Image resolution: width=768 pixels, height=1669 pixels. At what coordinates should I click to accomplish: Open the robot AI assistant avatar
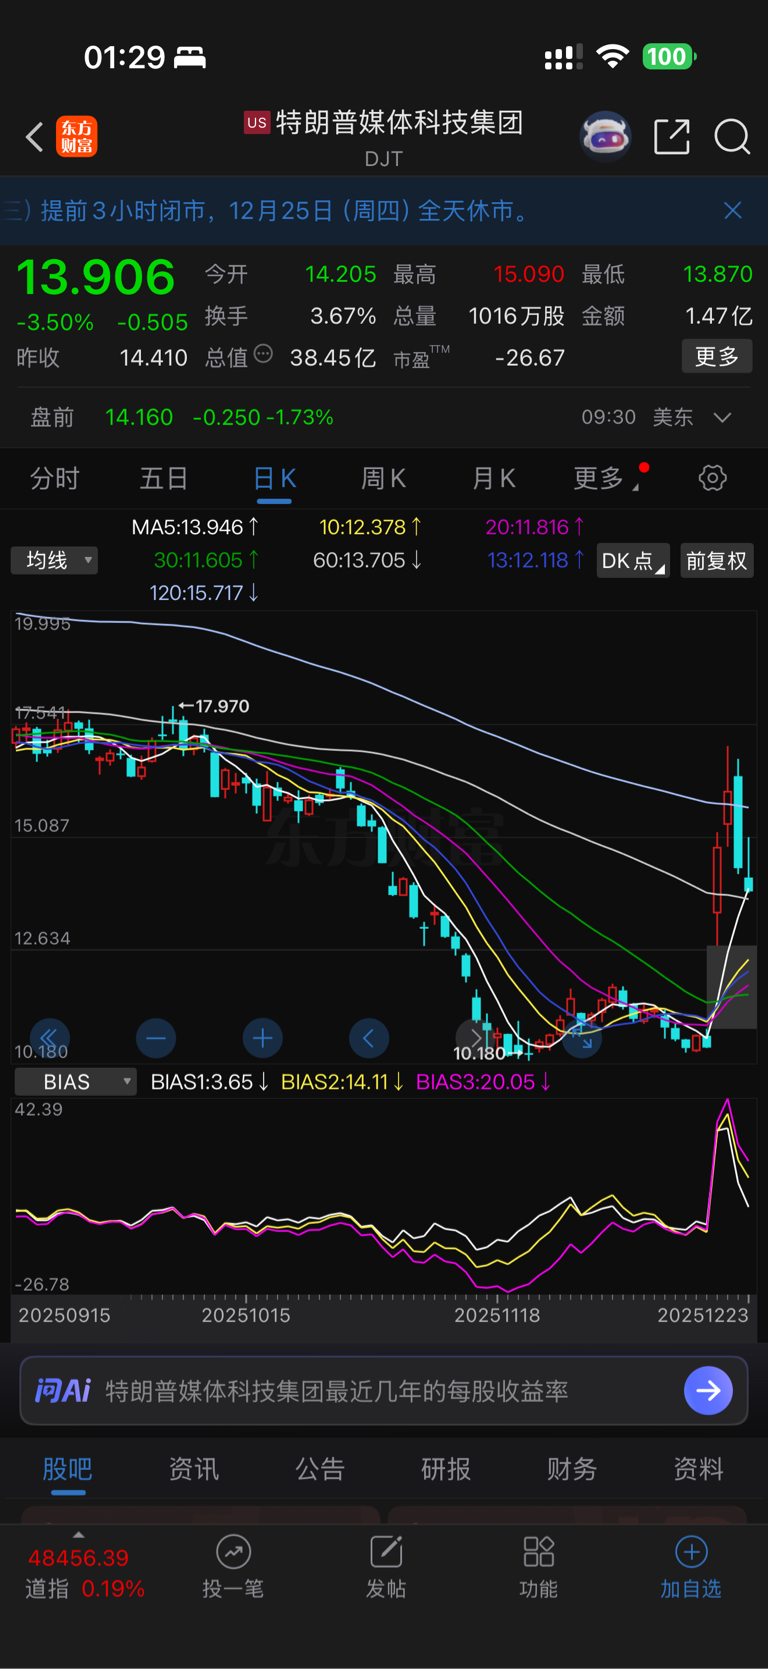click(606, 136)
